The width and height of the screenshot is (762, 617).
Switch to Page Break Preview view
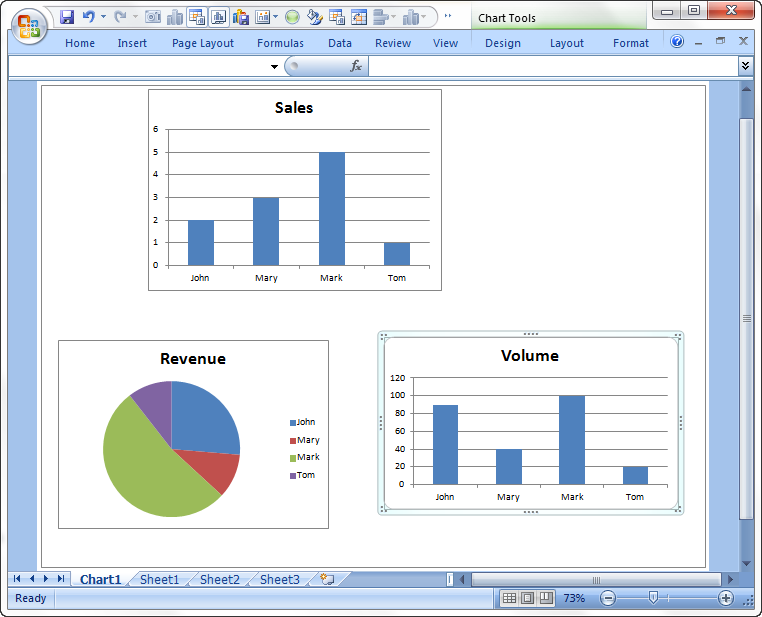pos(545,598)
